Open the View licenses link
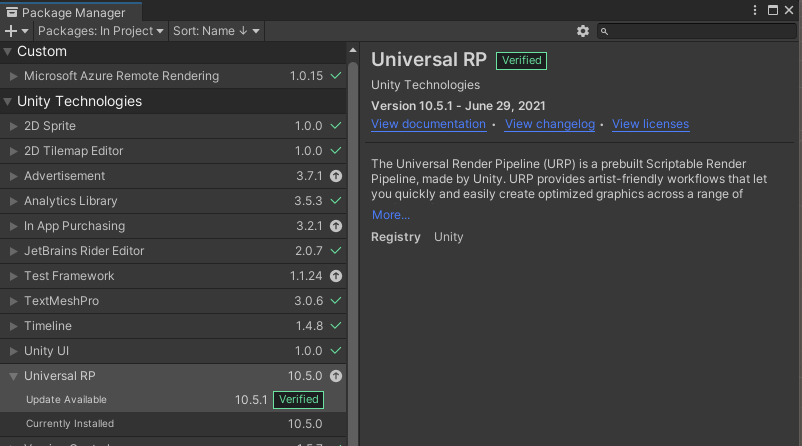 [651, 124]
